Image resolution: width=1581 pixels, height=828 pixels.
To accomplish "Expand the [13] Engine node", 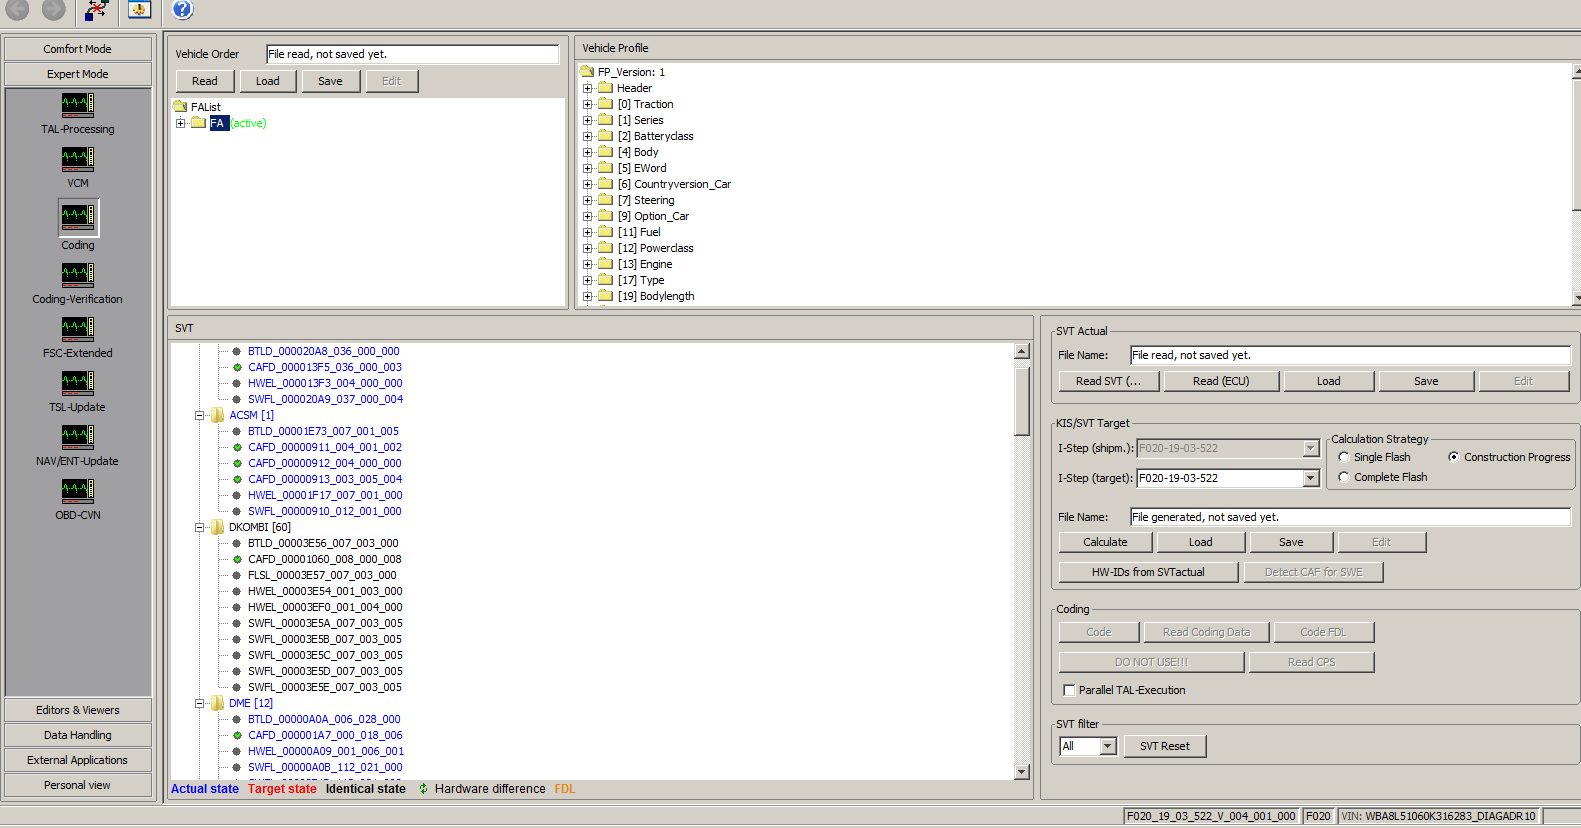I will click(588, 264).
